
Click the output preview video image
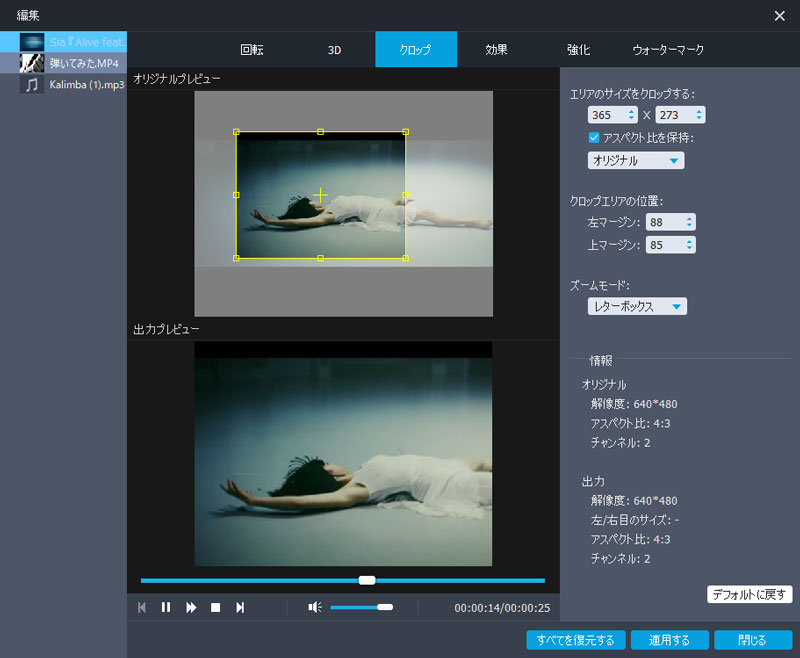[x=343, y=453]
